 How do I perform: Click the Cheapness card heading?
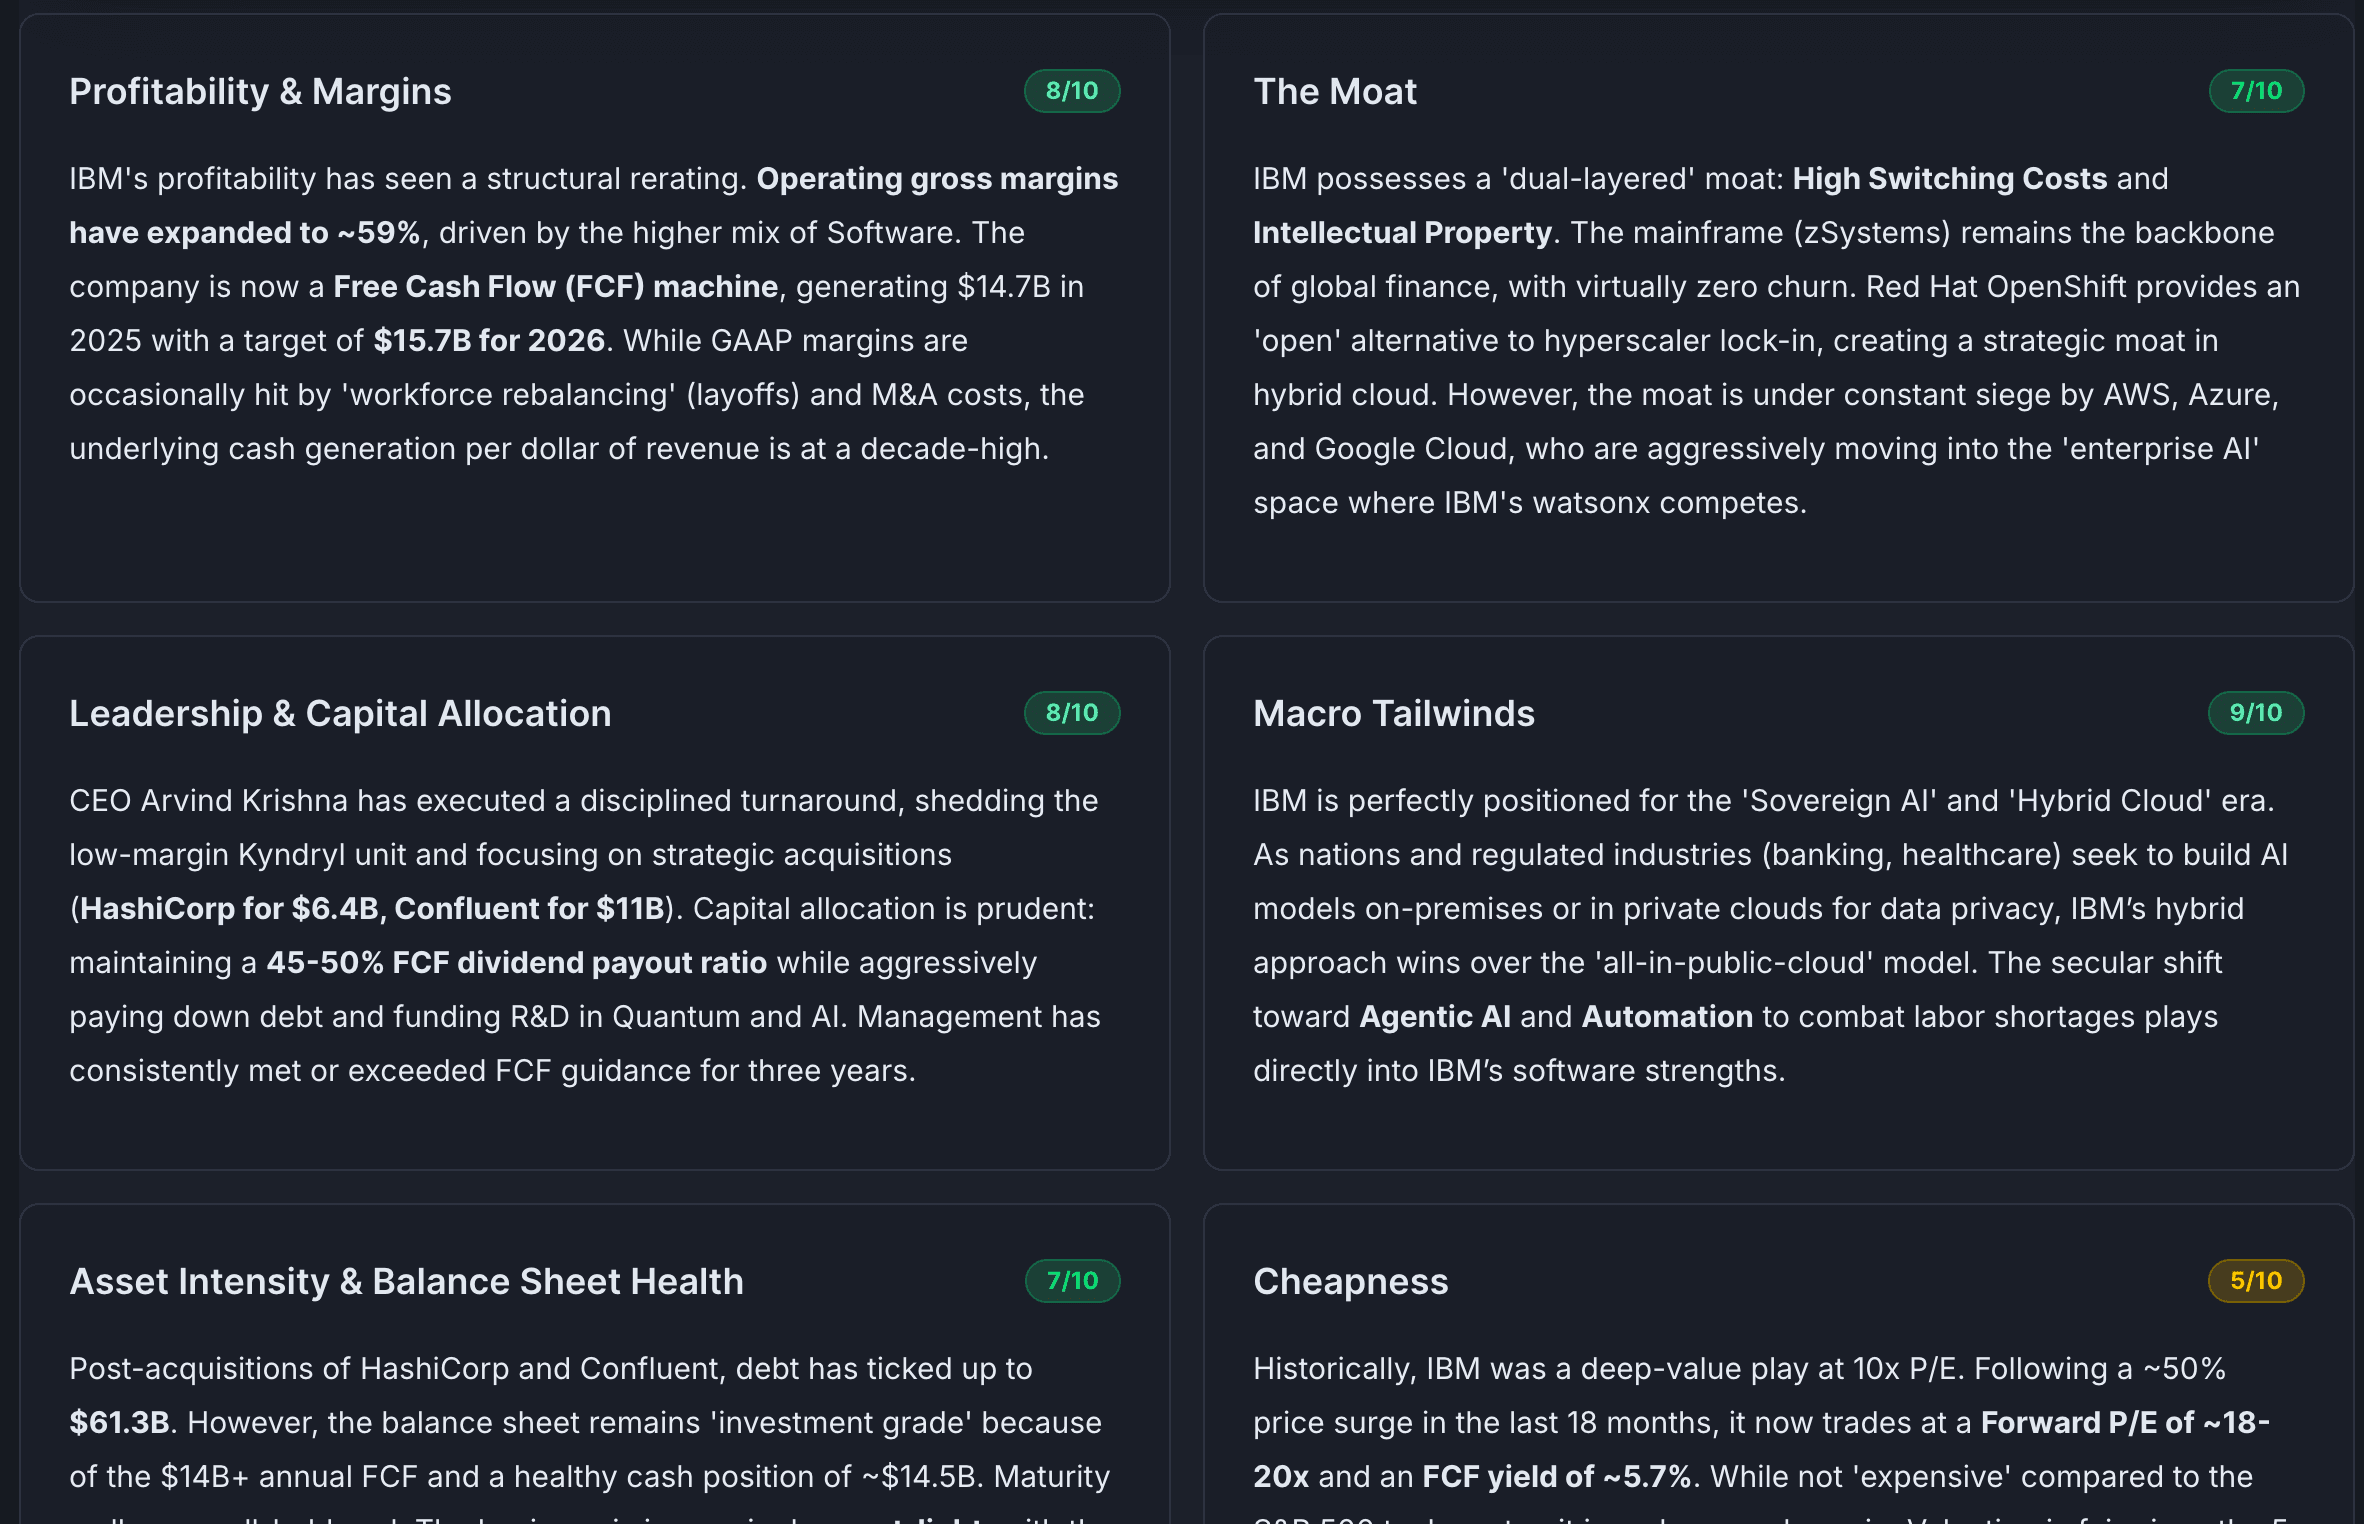(1350, 1281)
